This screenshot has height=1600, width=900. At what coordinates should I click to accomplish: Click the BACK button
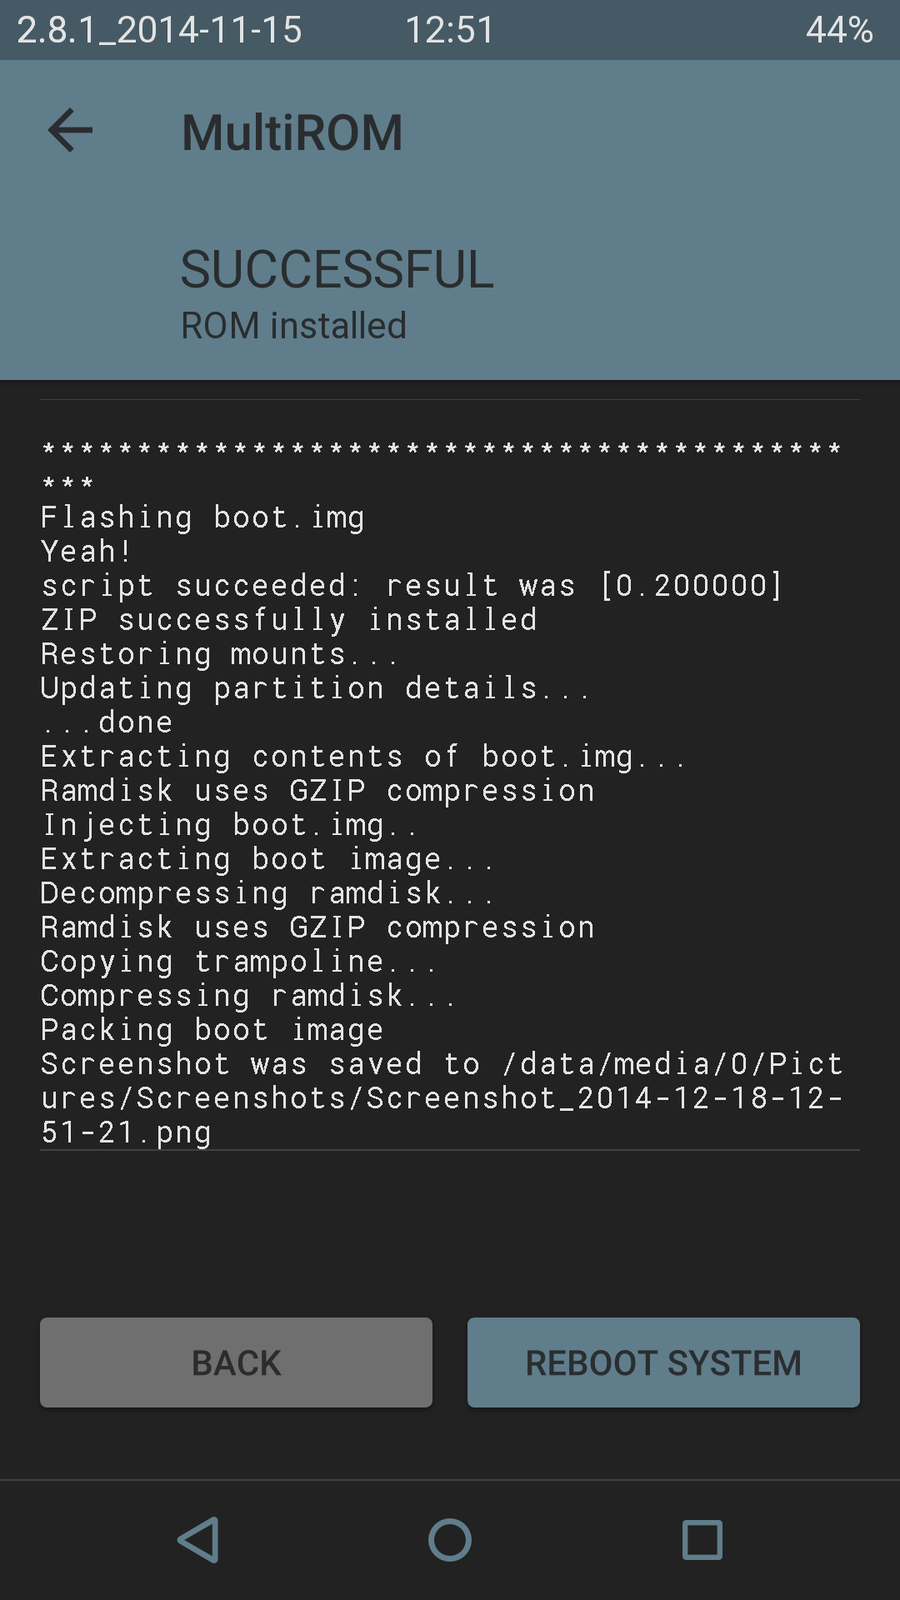(236, 1362)
